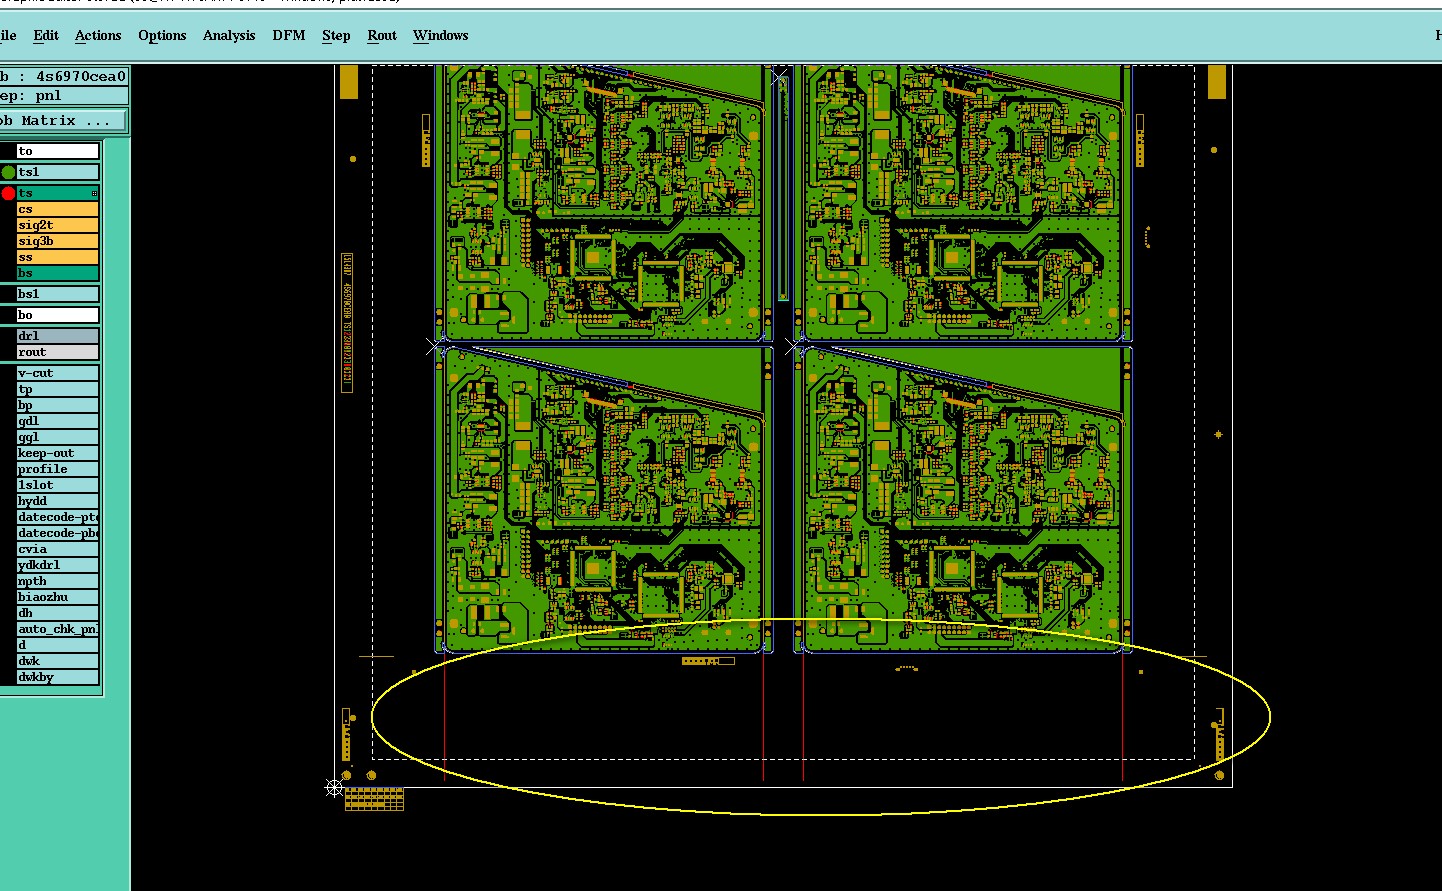The width and height of the screenshot is (1442, 891).
Task: Select the 'auto_chk_pnl' layer
Action: point(58,629)
